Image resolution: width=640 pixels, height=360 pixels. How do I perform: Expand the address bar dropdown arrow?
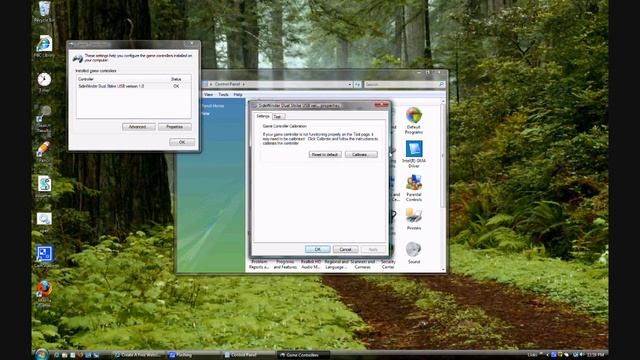click(x=350, y=84)
